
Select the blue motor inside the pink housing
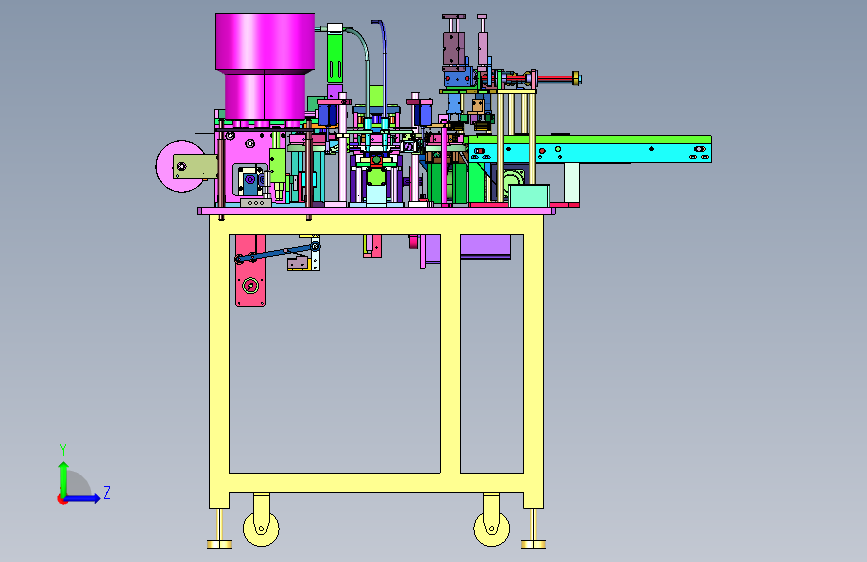(250, 183)
